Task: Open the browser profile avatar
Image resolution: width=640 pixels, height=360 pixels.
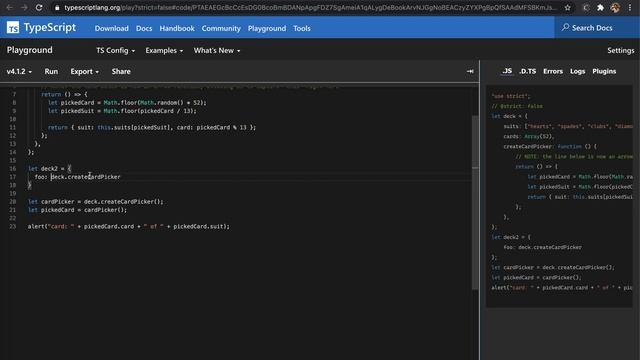Action: pyautogui.click(x=615, y=7)
